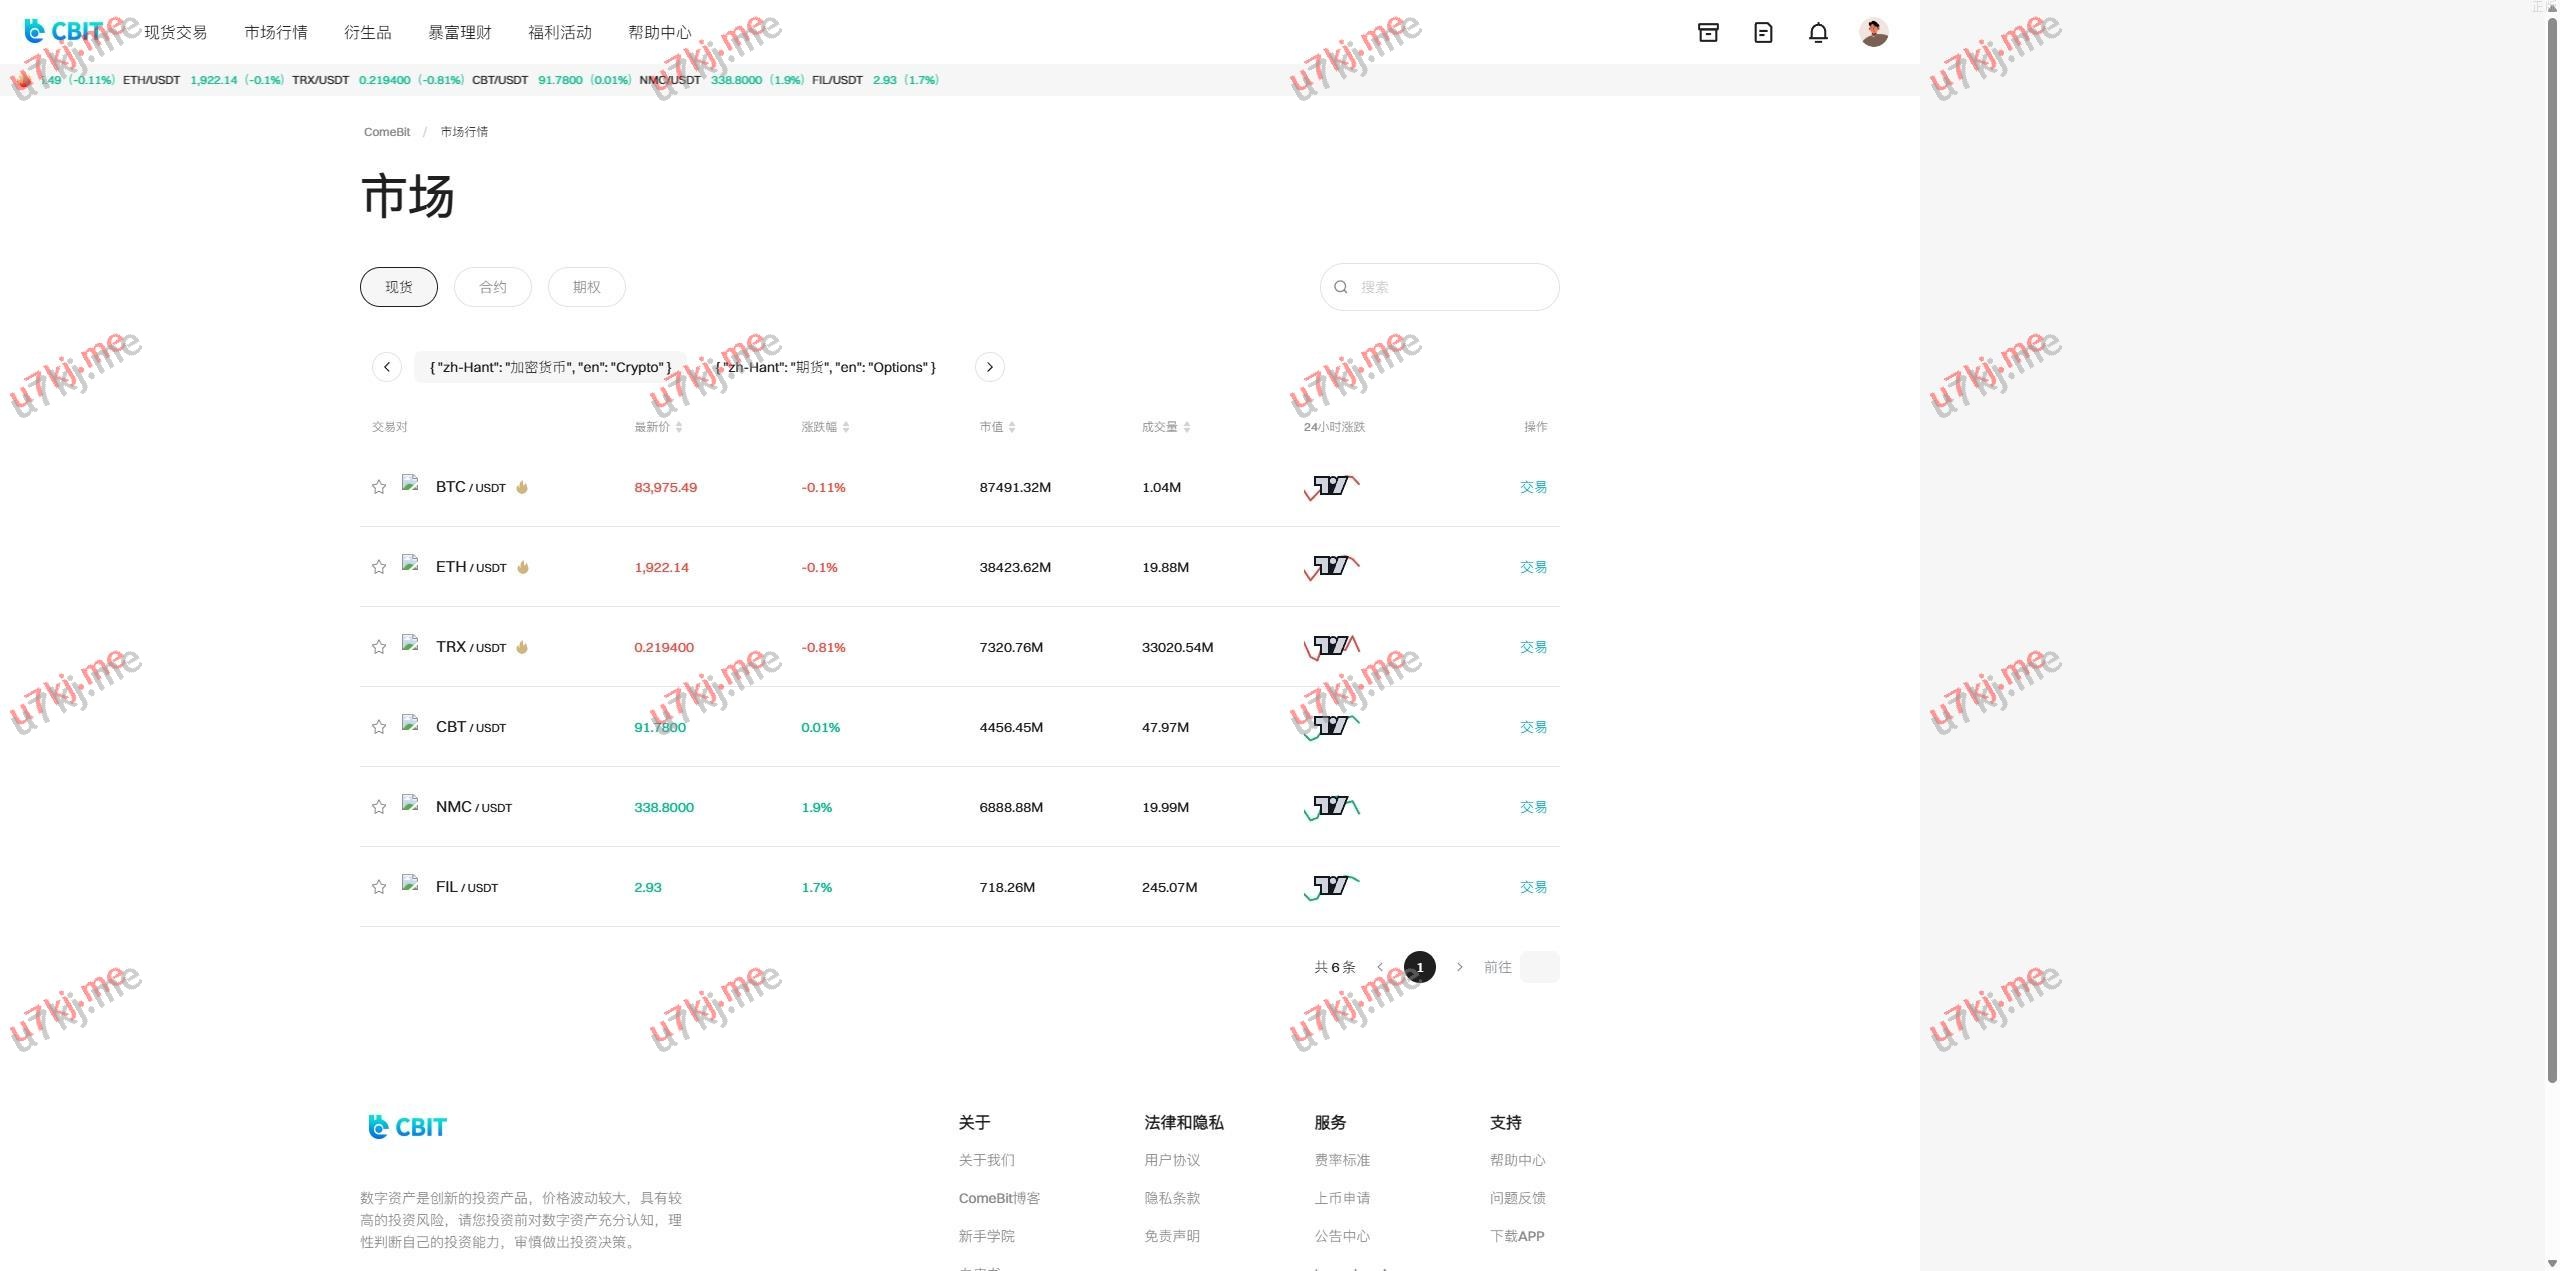Click the orders document icon in header
Image resolution: width=2560 pixels, height=1271 pixels.
[x=1763, y=33]
